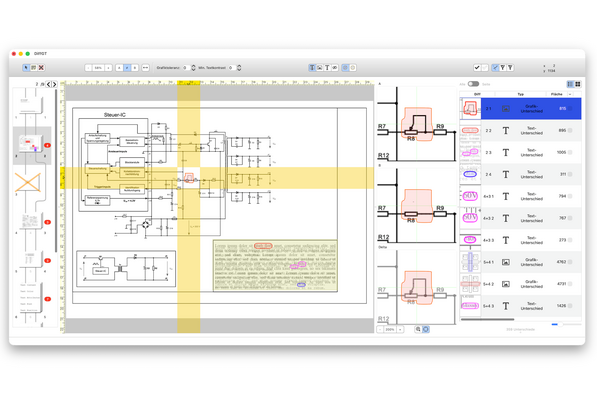
Task: Click the Min. Textkontrast value field
Action: (231, 68)
